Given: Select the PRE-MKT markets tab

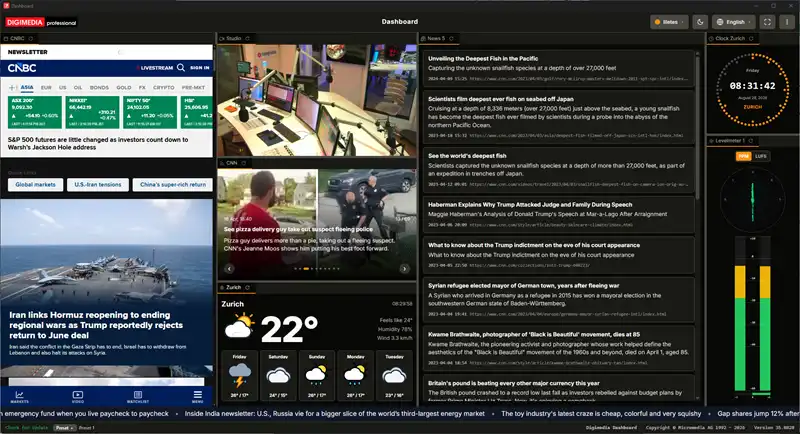Looking at the screenshot, I should point(193,88).
